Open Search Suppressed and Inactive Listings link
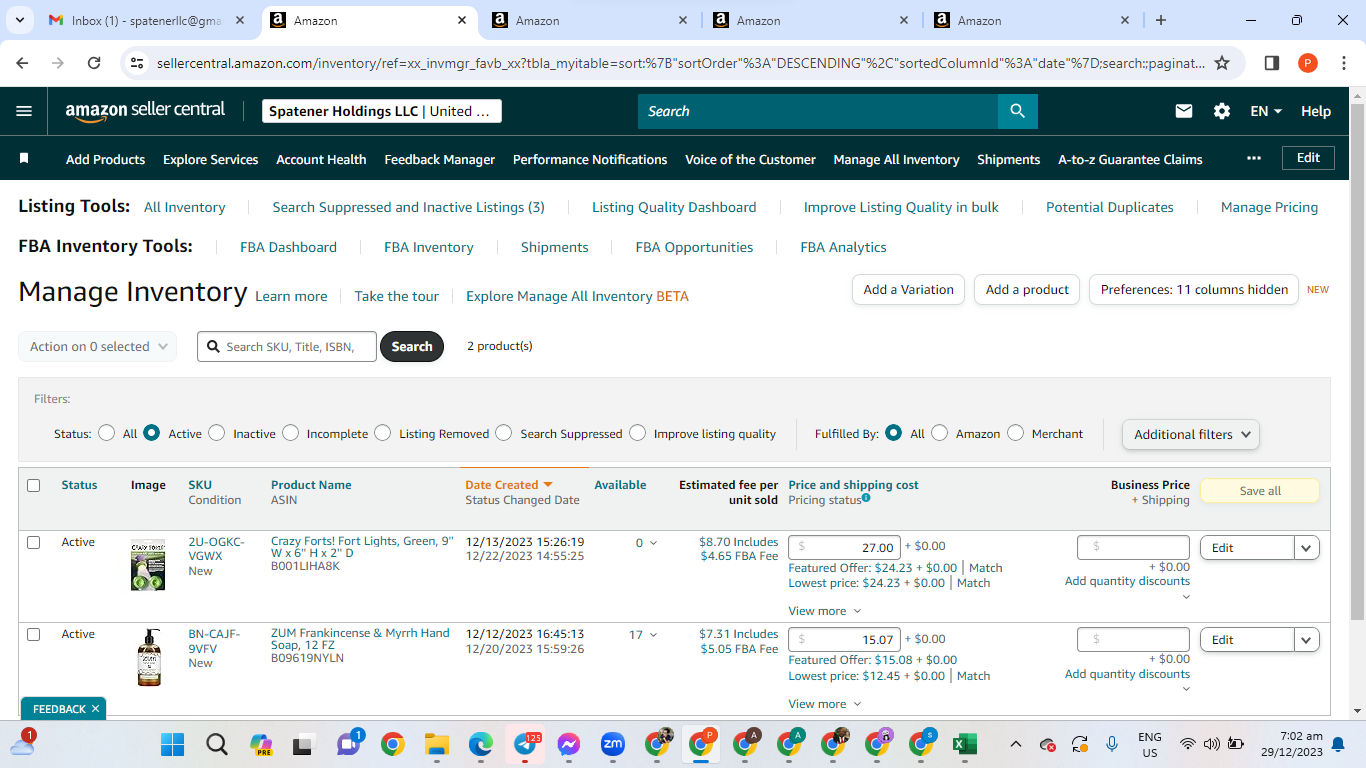This screenshot has width=1366, height=768. (409, 207)
